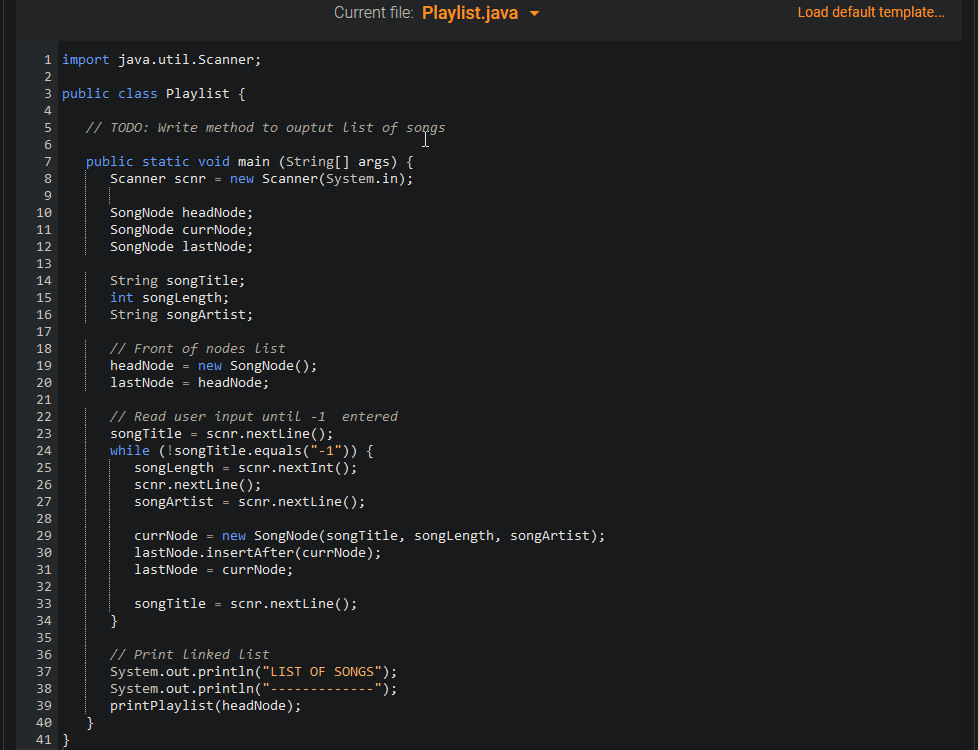Click the SongNode headNode declaration

(x=180, y=212)
